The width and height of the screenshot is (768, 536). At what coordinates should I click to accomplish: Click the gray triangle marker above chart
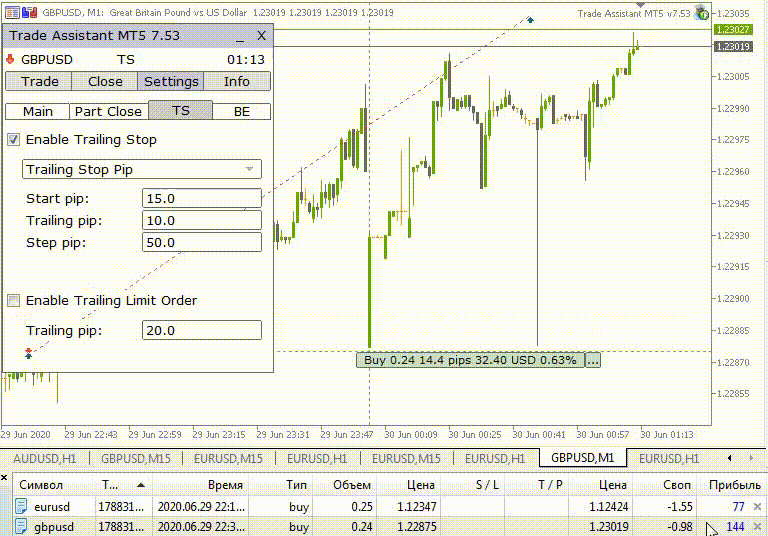click(640, 4)
